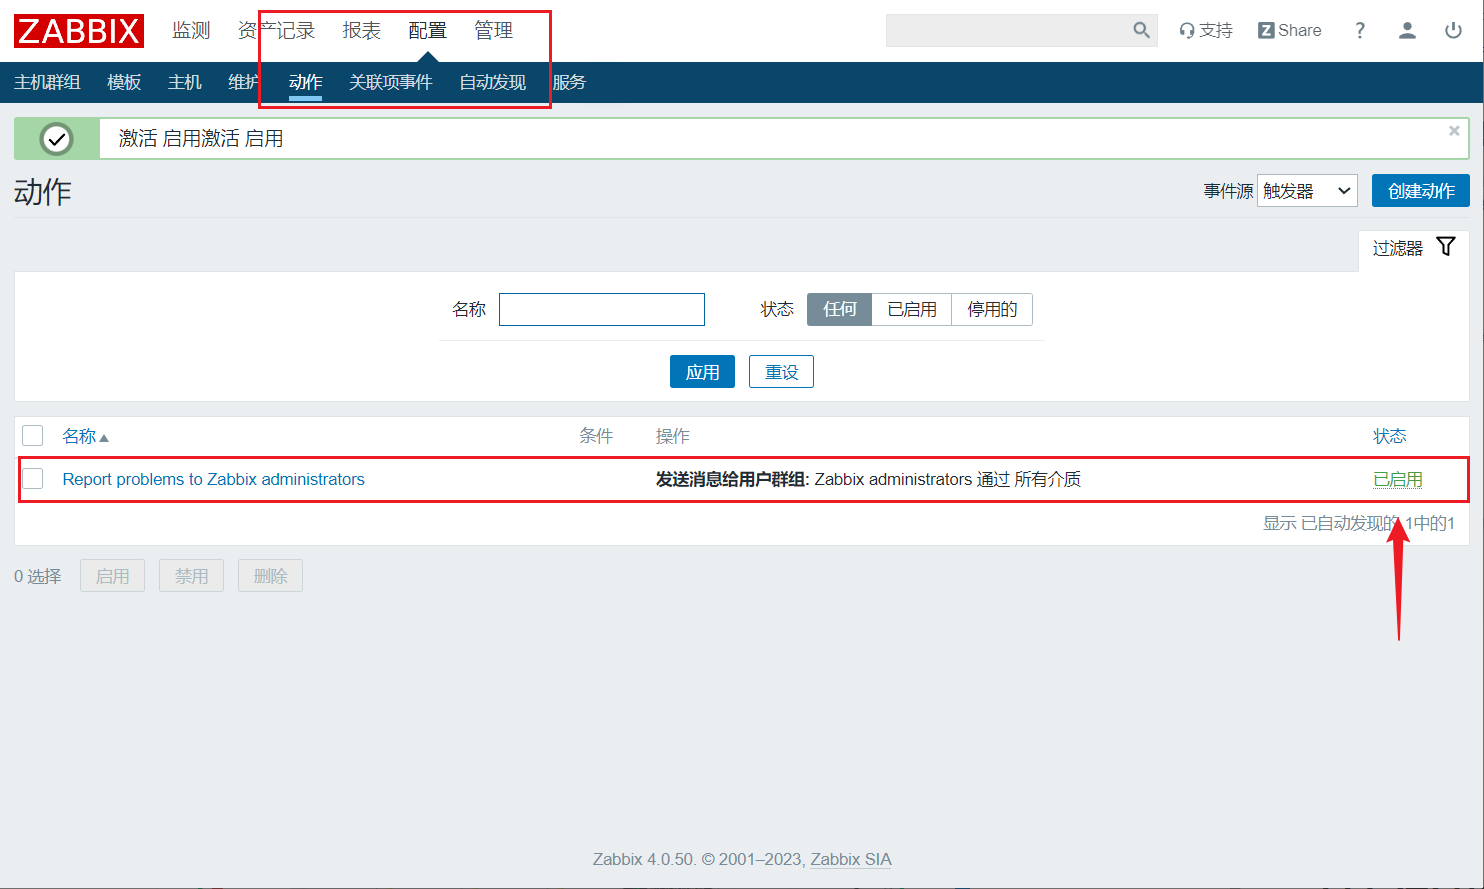Image resolution: width=1484 pixels, height=889 pixels.
Task: Open the Zabbix Share link
Action: point(1289,30)
